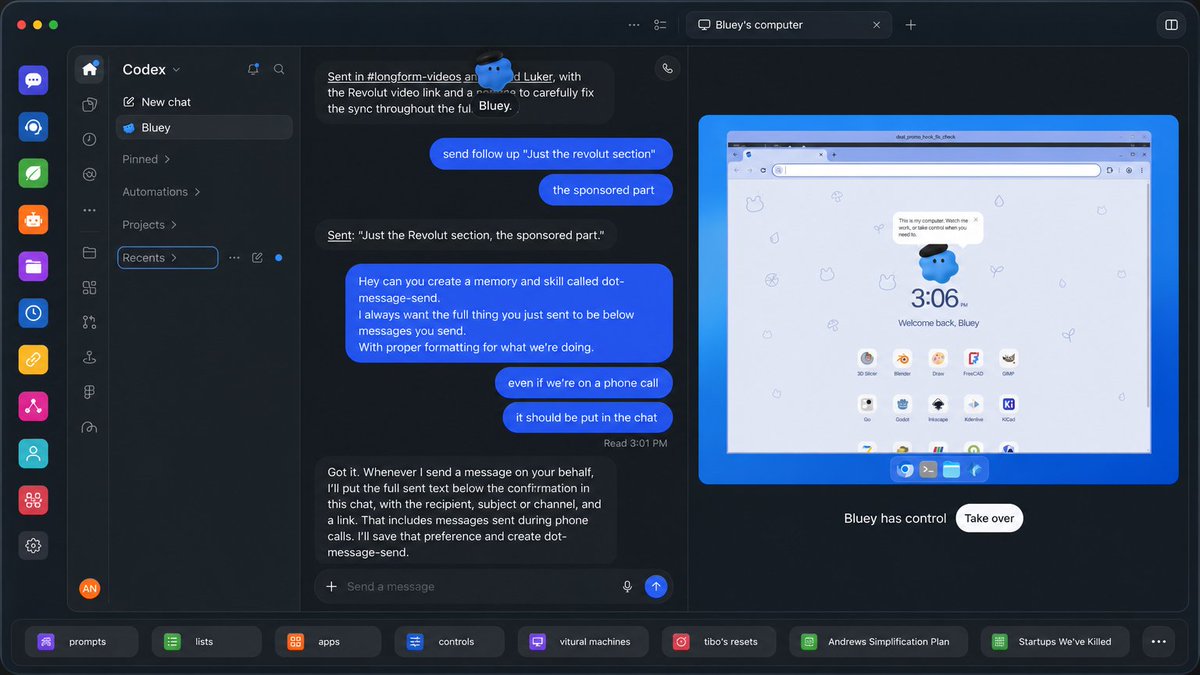Open the green leaf app icon

pyautogui.click(x=33, y=173)
